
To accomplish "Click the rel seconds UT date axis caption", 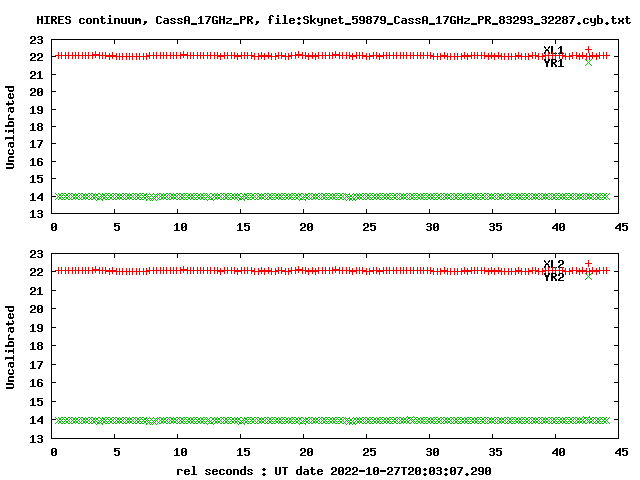I will (x=333, y=471).
